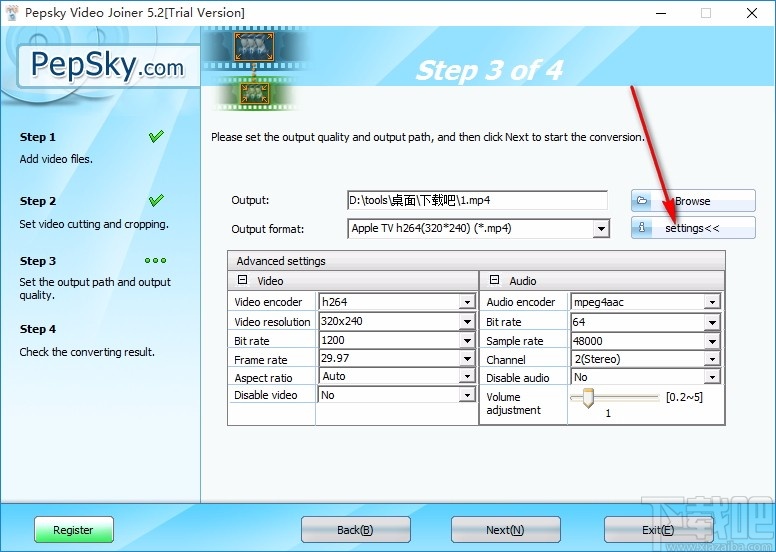Image resolution: width=776 pixels, height=552 pixels.
Task: Open the audio Bit rate dropdown
Action: click(712, 322)
